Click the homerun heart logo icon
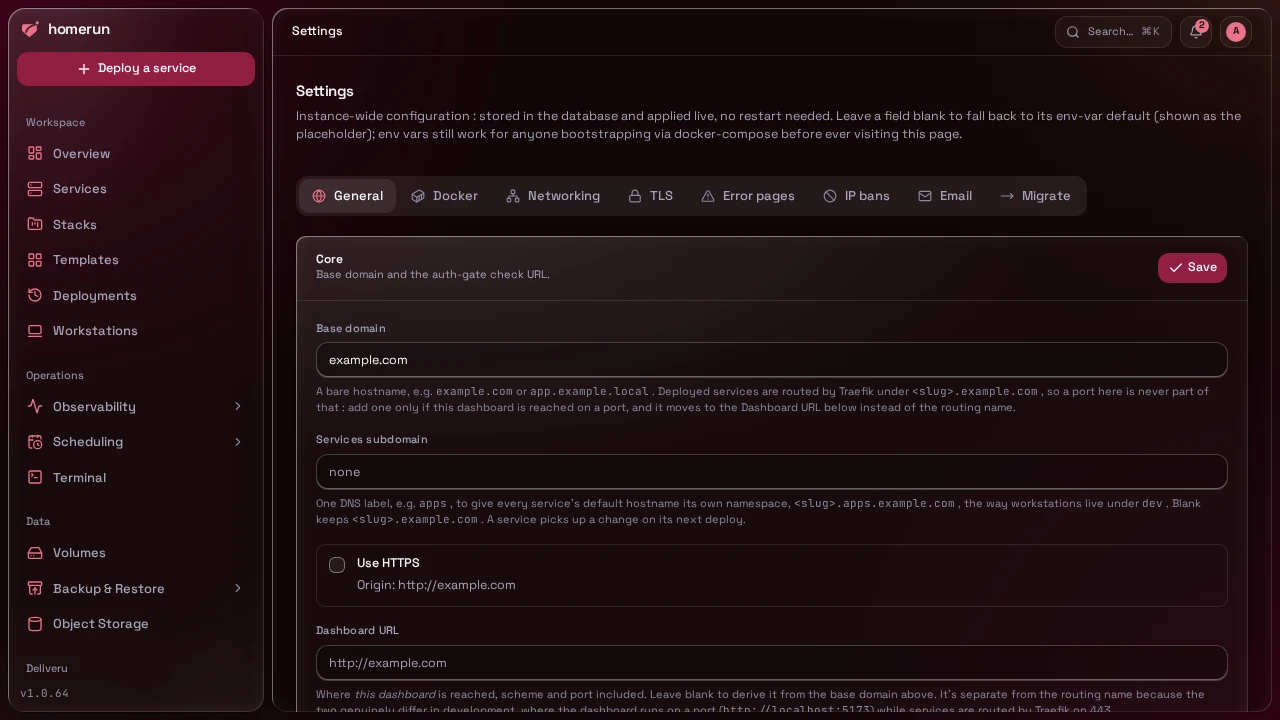This screenshot has width=1280, height=720. (30, 30)
